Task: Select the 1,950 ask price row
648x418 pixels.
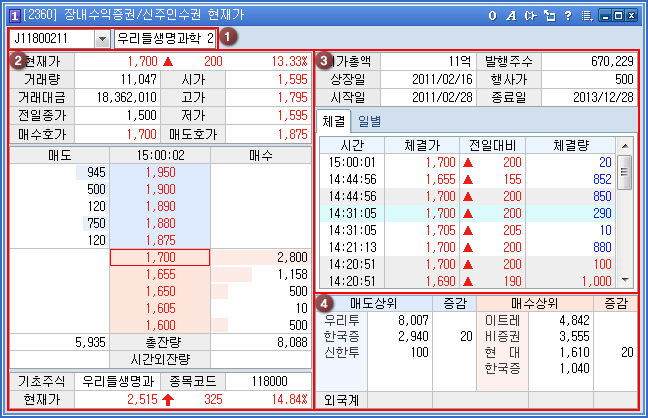Action: (x=159, y=173)
